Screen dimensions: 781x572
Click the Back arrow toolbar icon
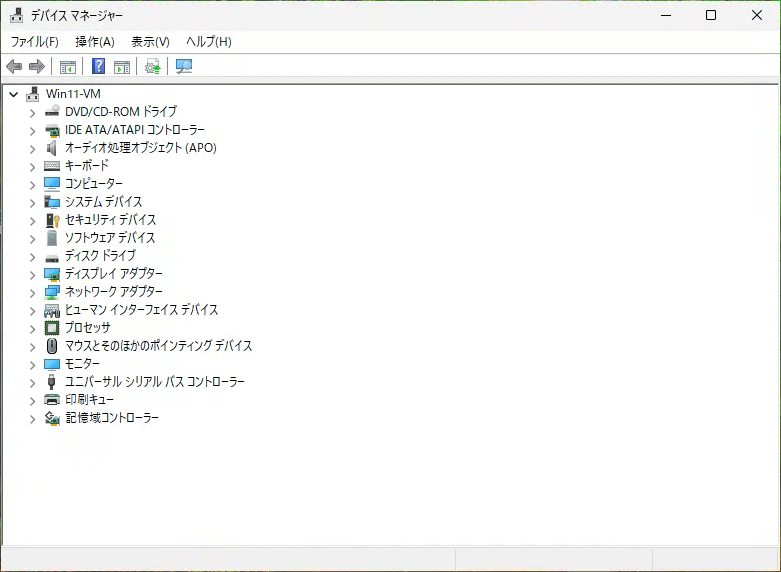click(x=14, y=66)
